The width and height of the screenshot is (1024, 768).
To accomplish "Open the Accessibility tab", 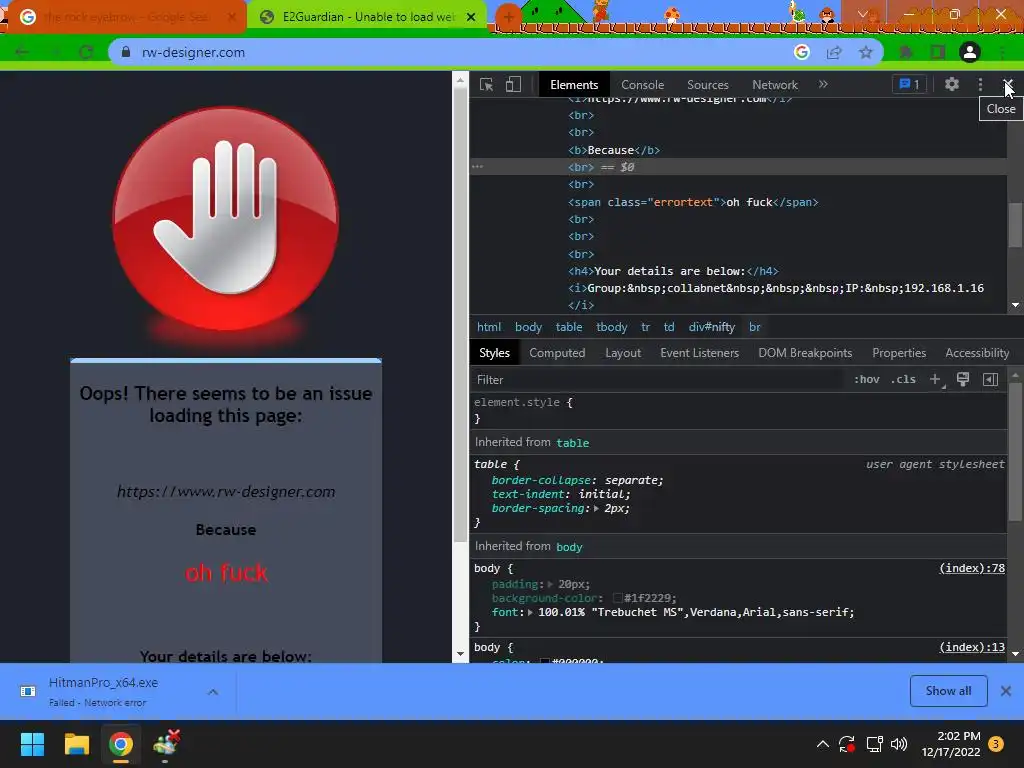I will pos(977,353).
